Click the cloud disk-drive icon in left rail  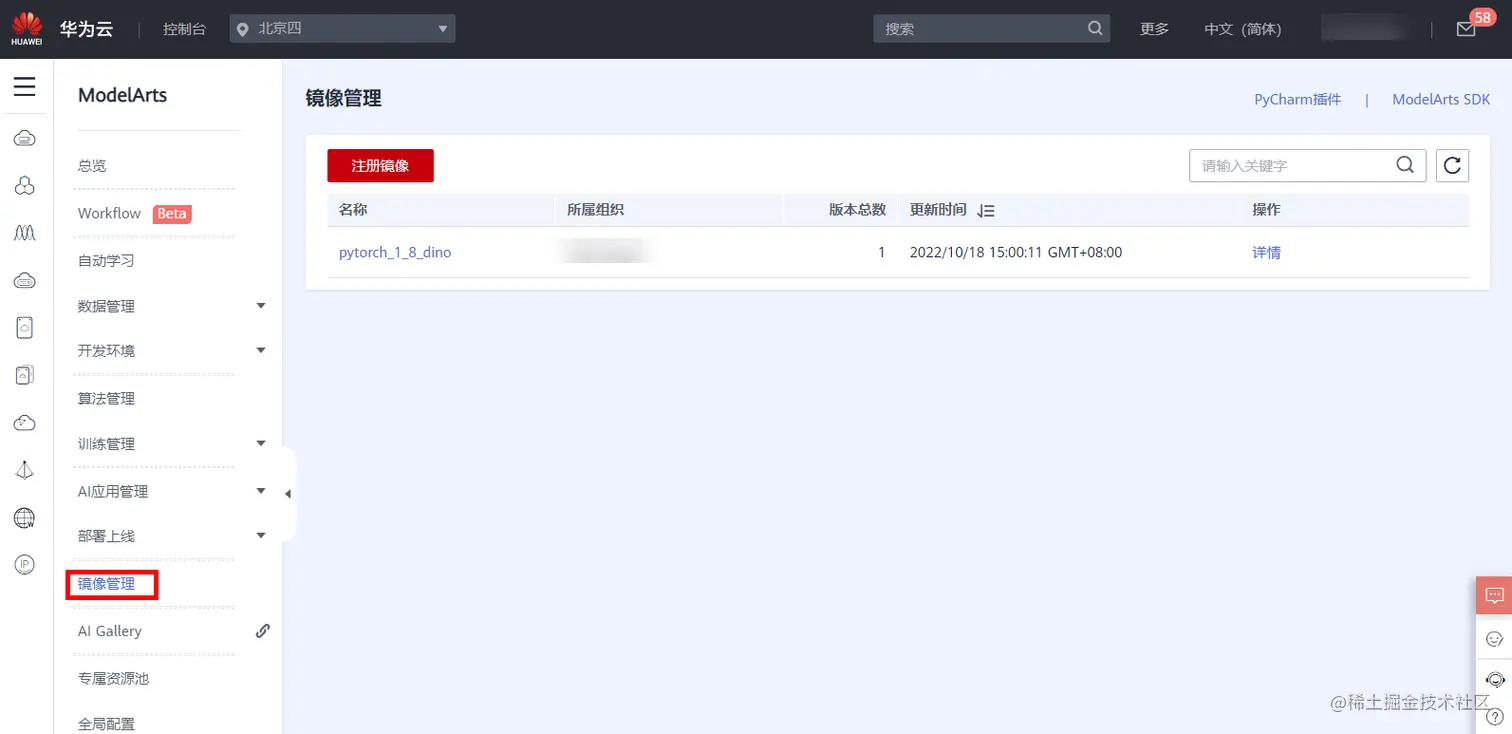click(x=25, y=281)
